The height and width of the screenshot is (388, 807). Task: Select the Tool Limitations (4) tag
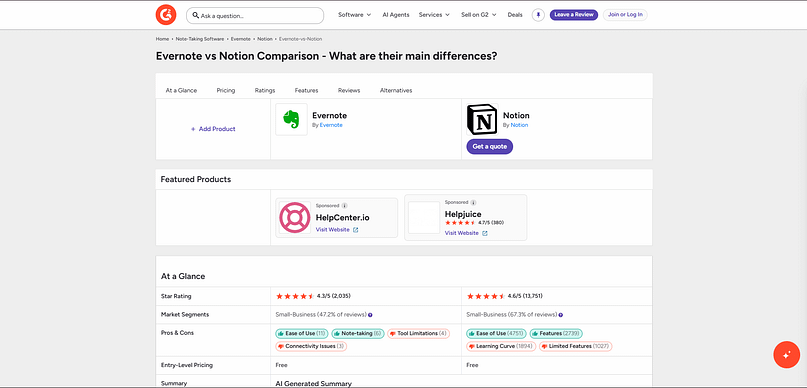point(418,333)
